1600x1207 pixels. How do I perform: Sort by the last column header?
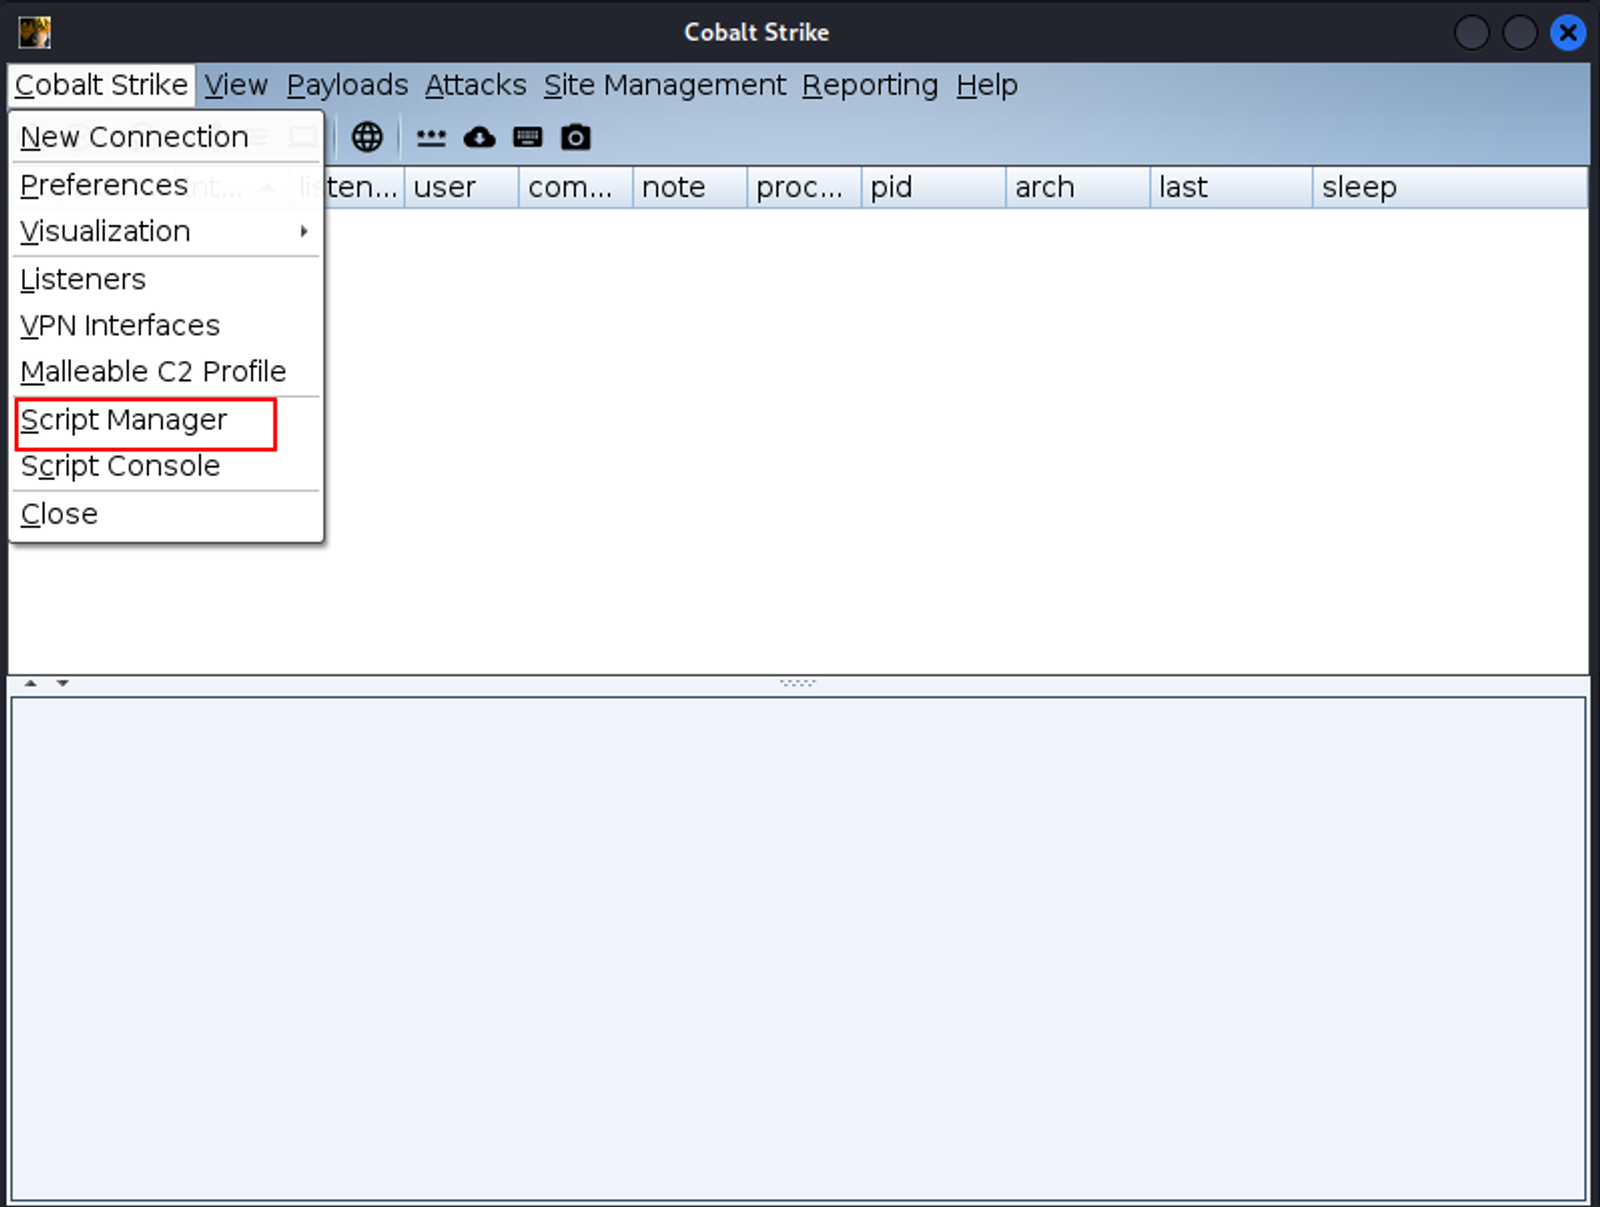[x=1231, y=187]
